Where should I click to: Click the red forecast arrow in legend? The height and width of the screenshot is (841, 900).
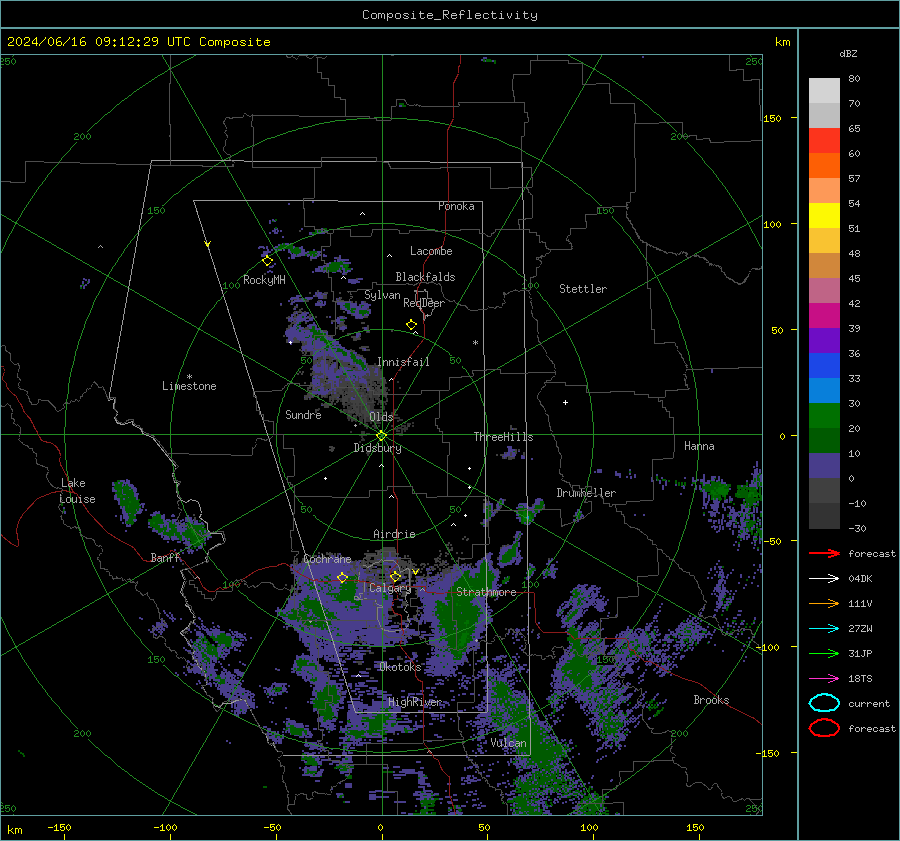click(x=824, y=553)
